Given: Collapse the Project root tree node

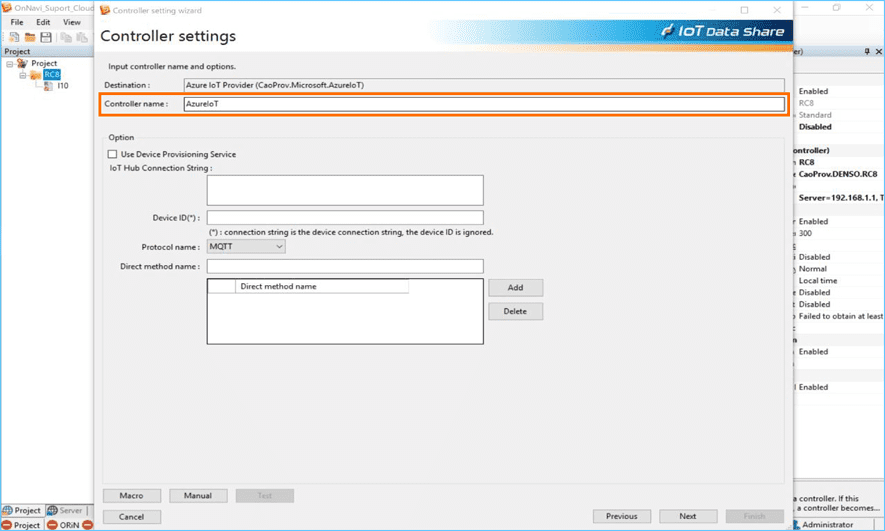Looking at the screenshot, I should pos(10,64).
